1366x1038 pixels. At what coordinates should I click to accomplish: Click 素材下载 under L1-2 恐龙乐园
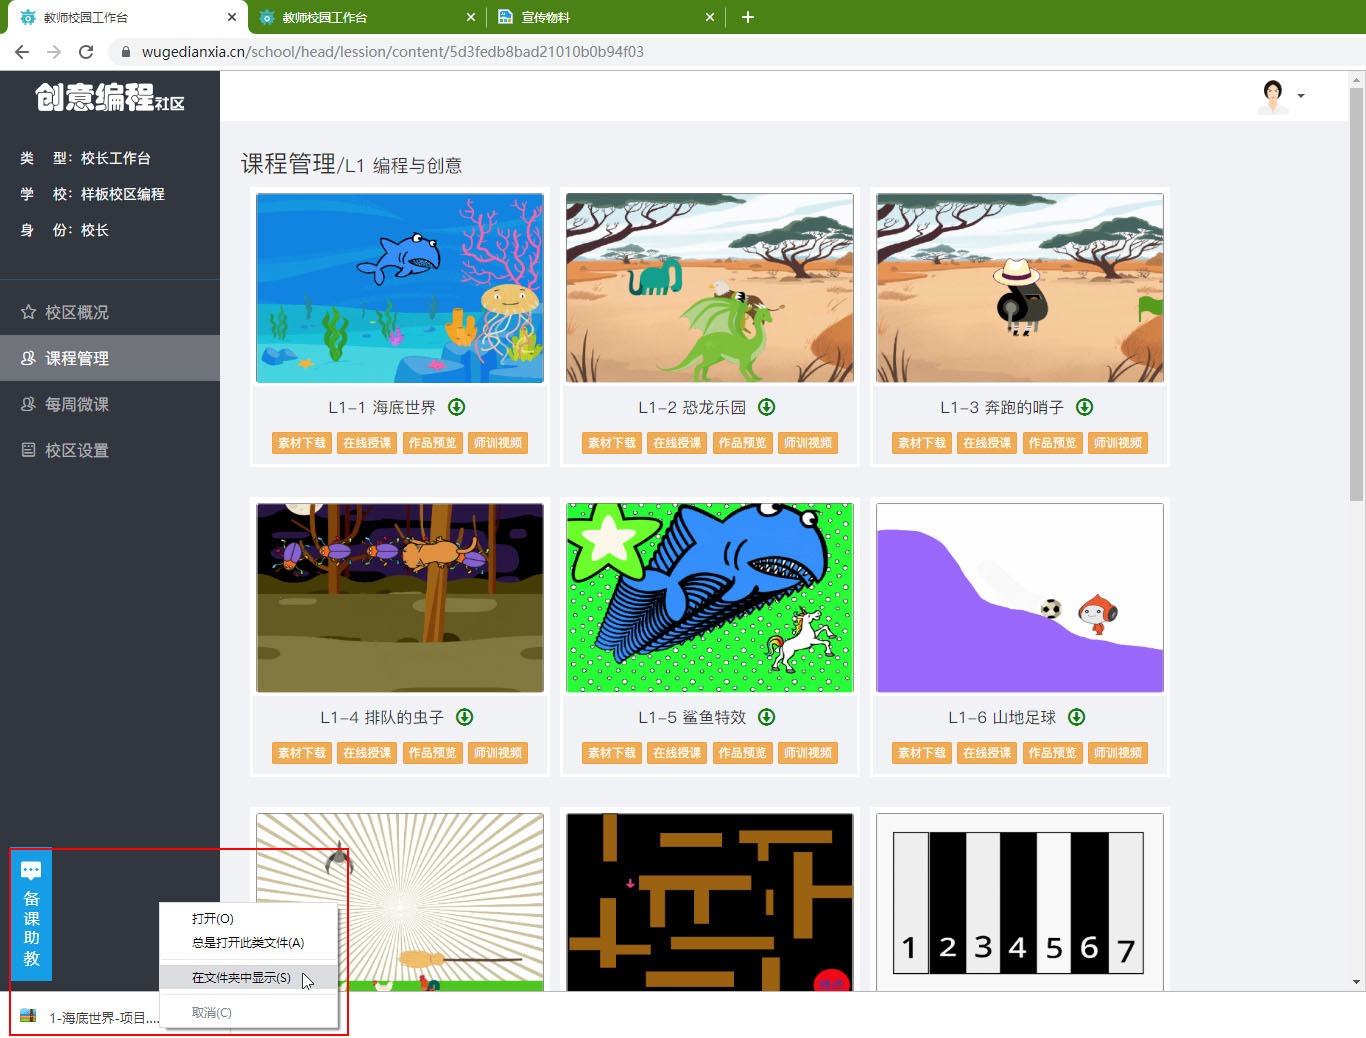coord(612,443)
